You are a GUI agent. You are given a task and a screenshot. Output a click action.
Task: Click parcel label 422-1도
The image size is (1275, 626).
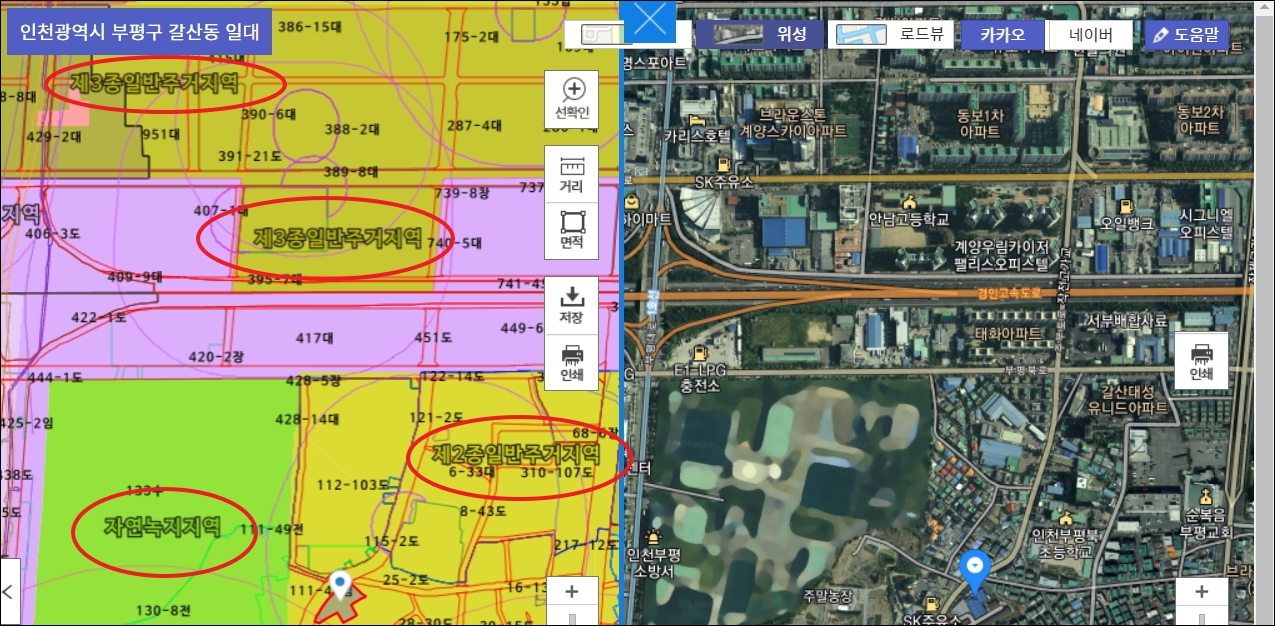tap(99, 317)
